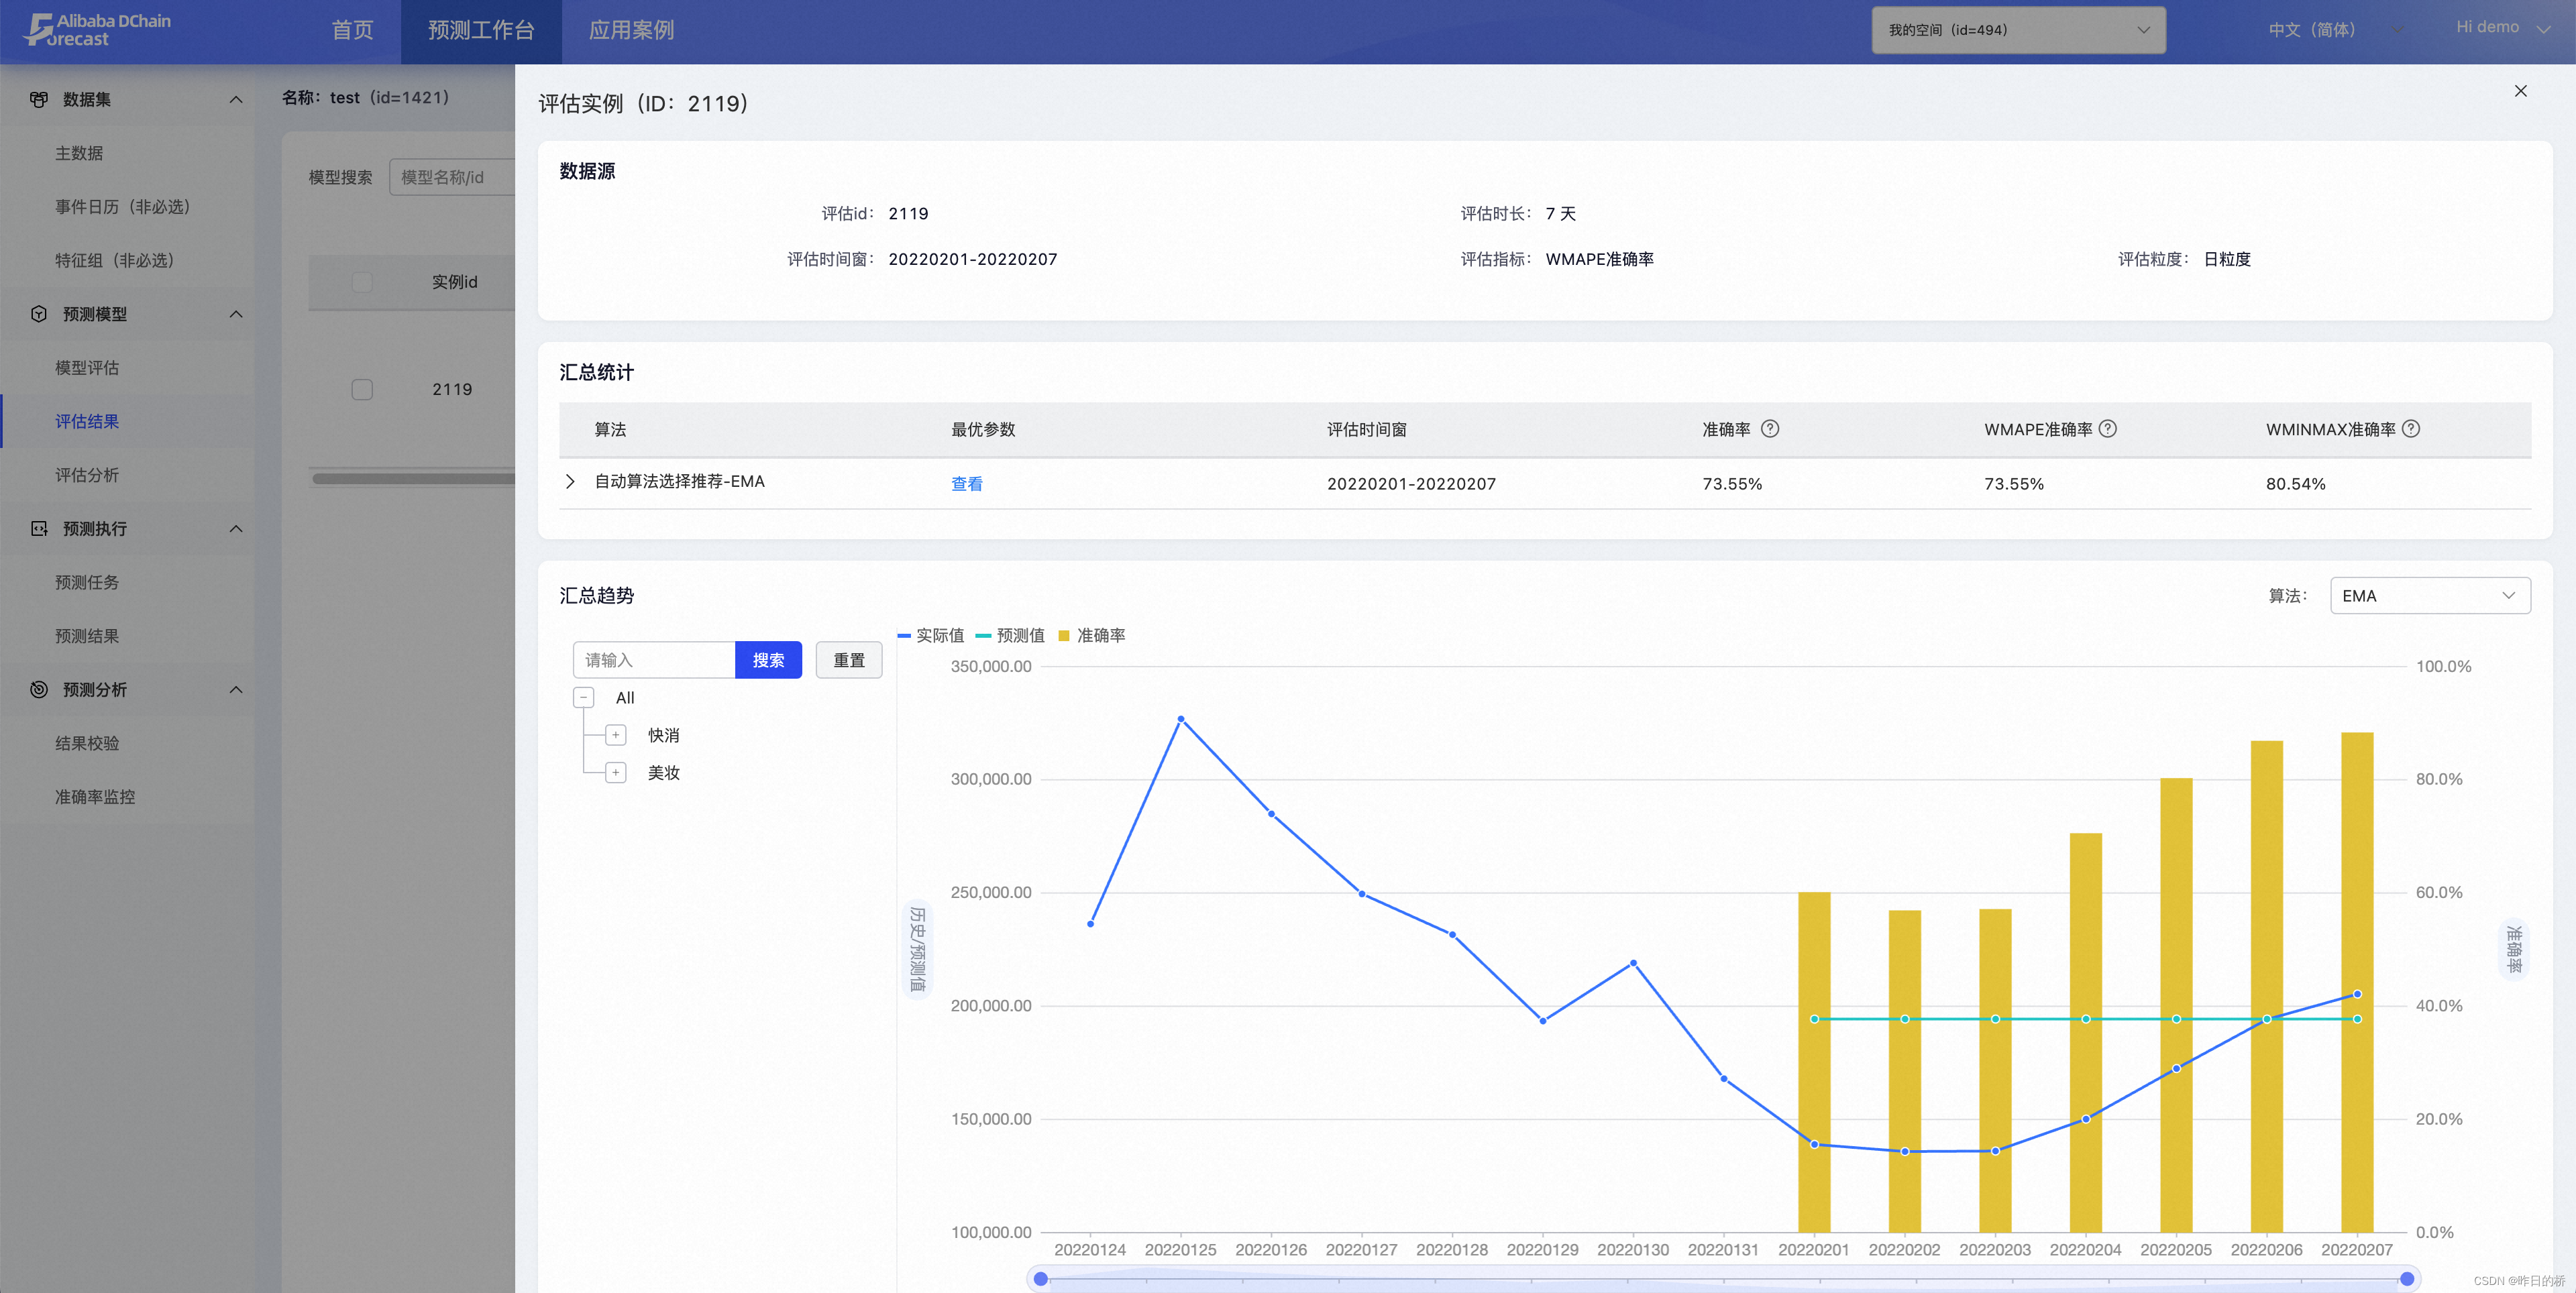
Task: Click the Alibaba DChain Forecast logo
Action: pyautogui.click(x=98, y=30)
